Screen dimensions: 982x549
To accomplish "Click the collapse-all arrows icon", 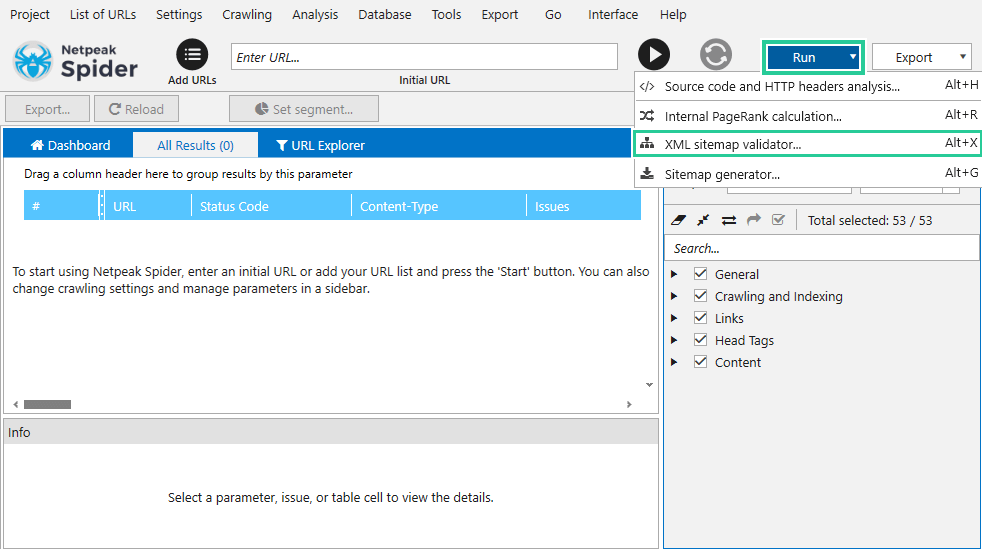I will pos(703,220).
